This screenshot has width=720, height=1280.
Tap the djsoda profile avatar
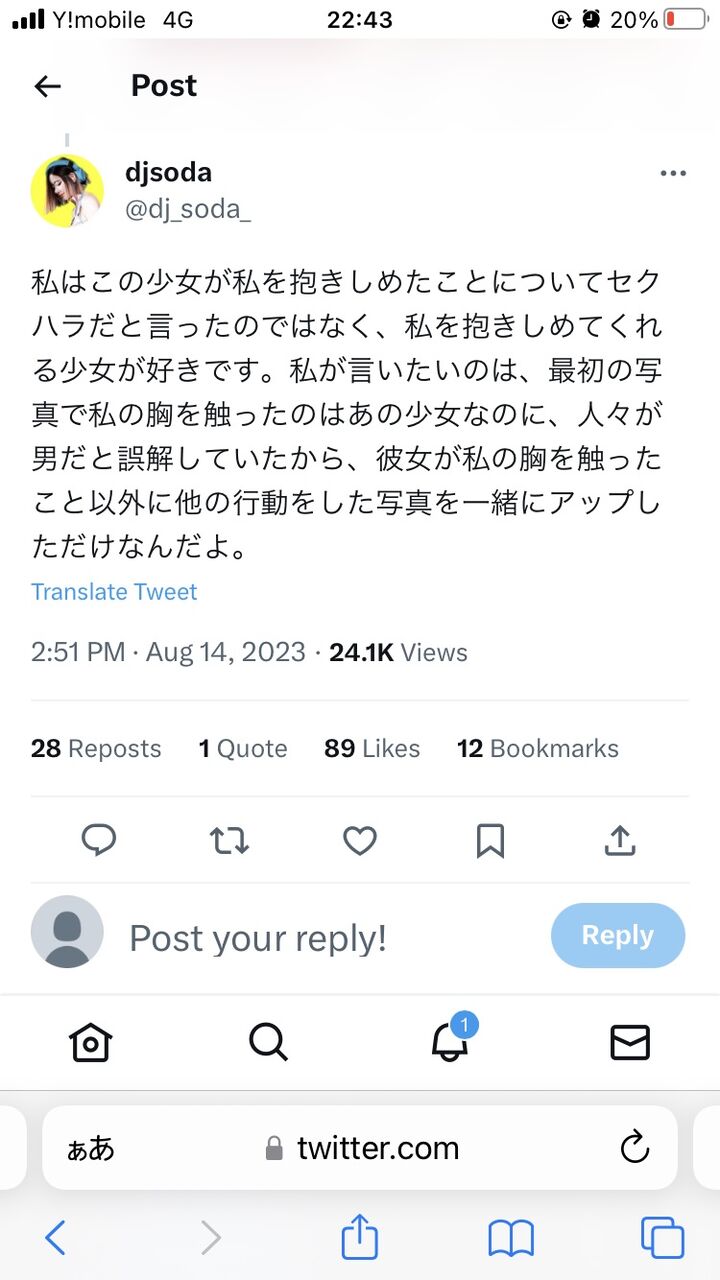tap(67, 190)
